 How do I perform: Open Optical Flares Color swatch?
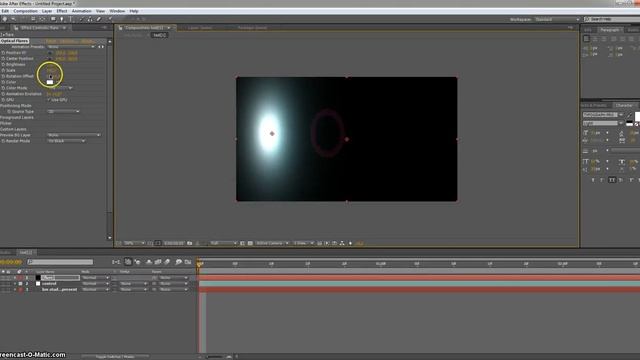click(50, 82)
